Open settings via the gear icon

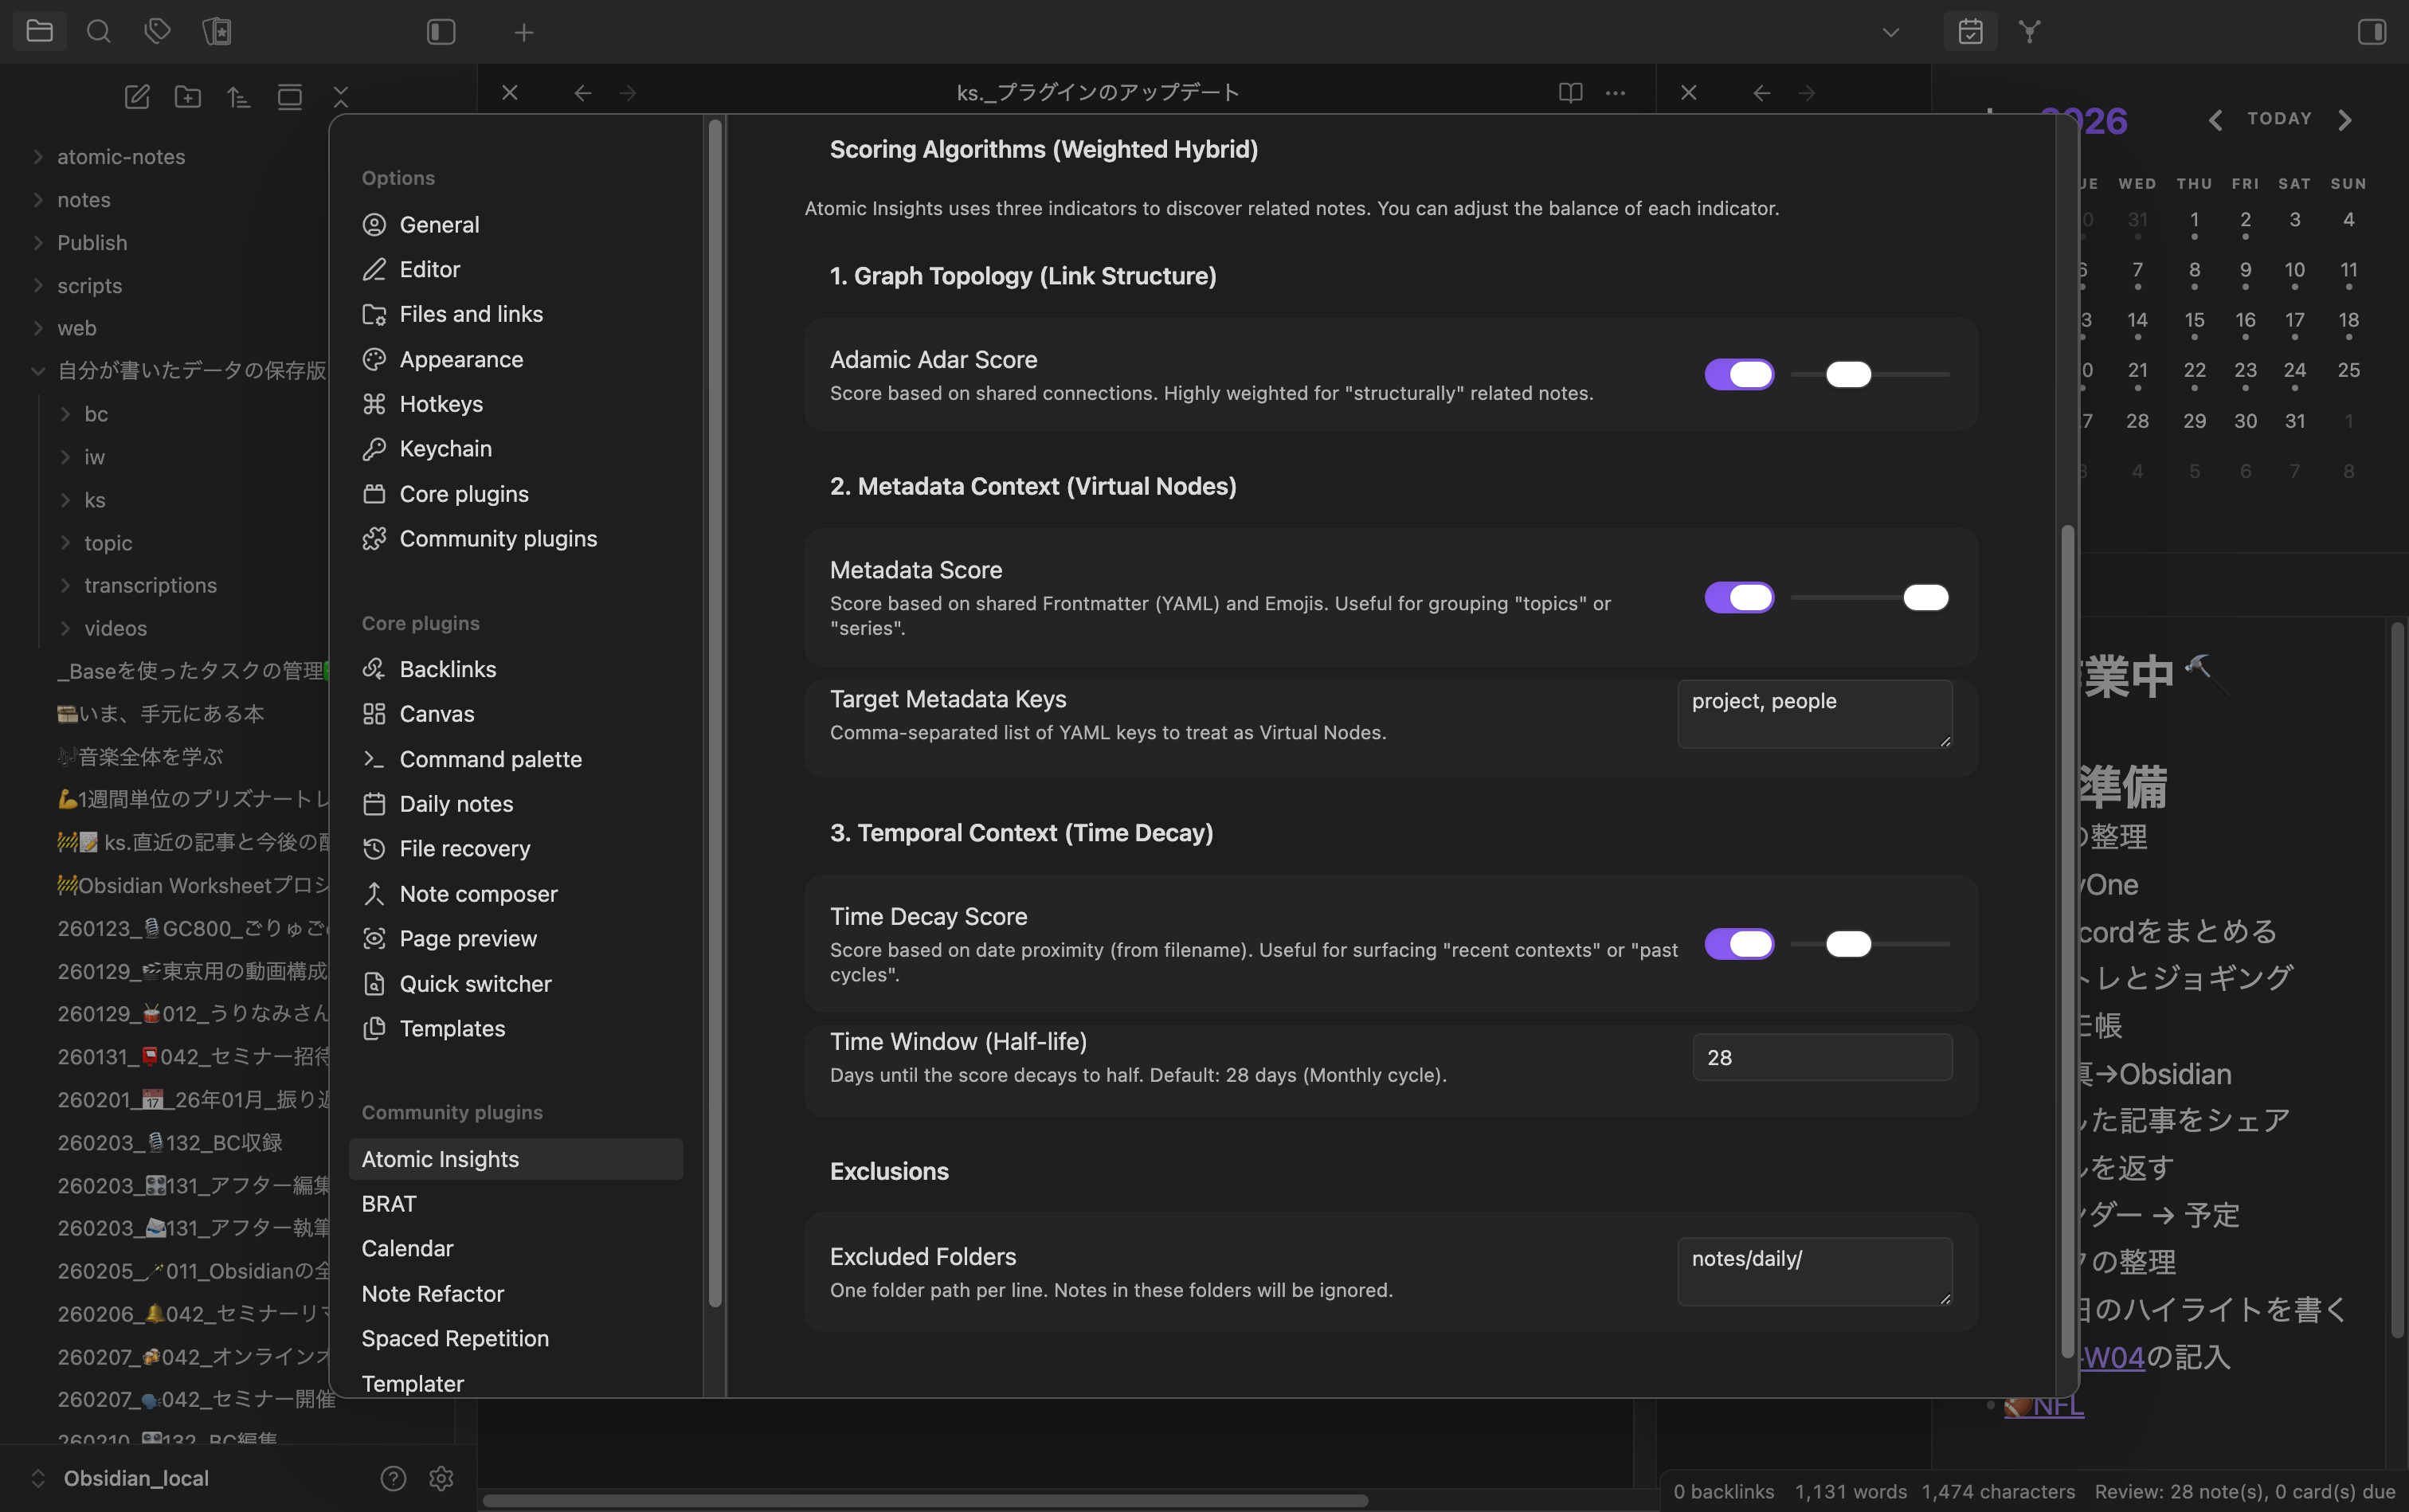pos(441,1478)
